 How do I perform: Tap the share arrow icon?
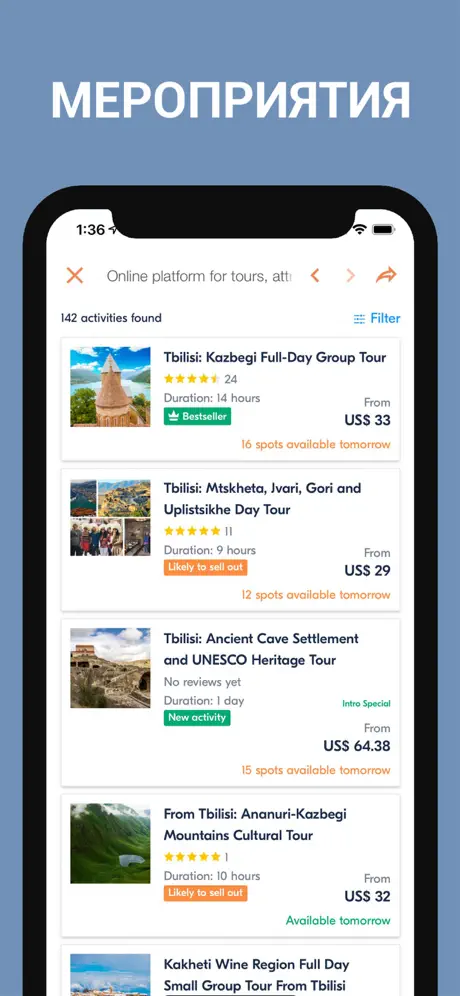click(x=386, y=275)
